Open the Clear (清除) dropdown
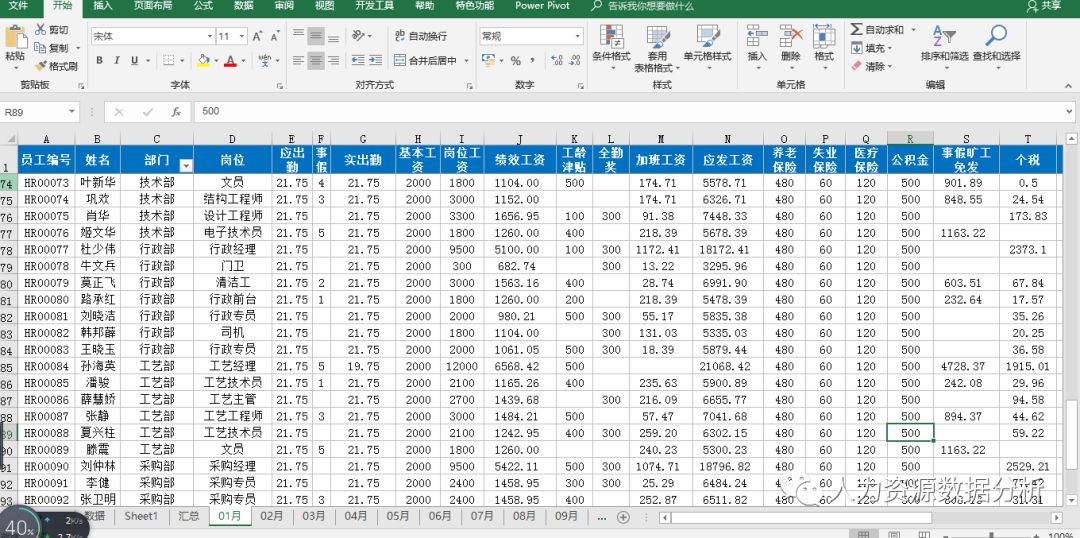The width and height of the screenshot is (1080, 538). 871,66
